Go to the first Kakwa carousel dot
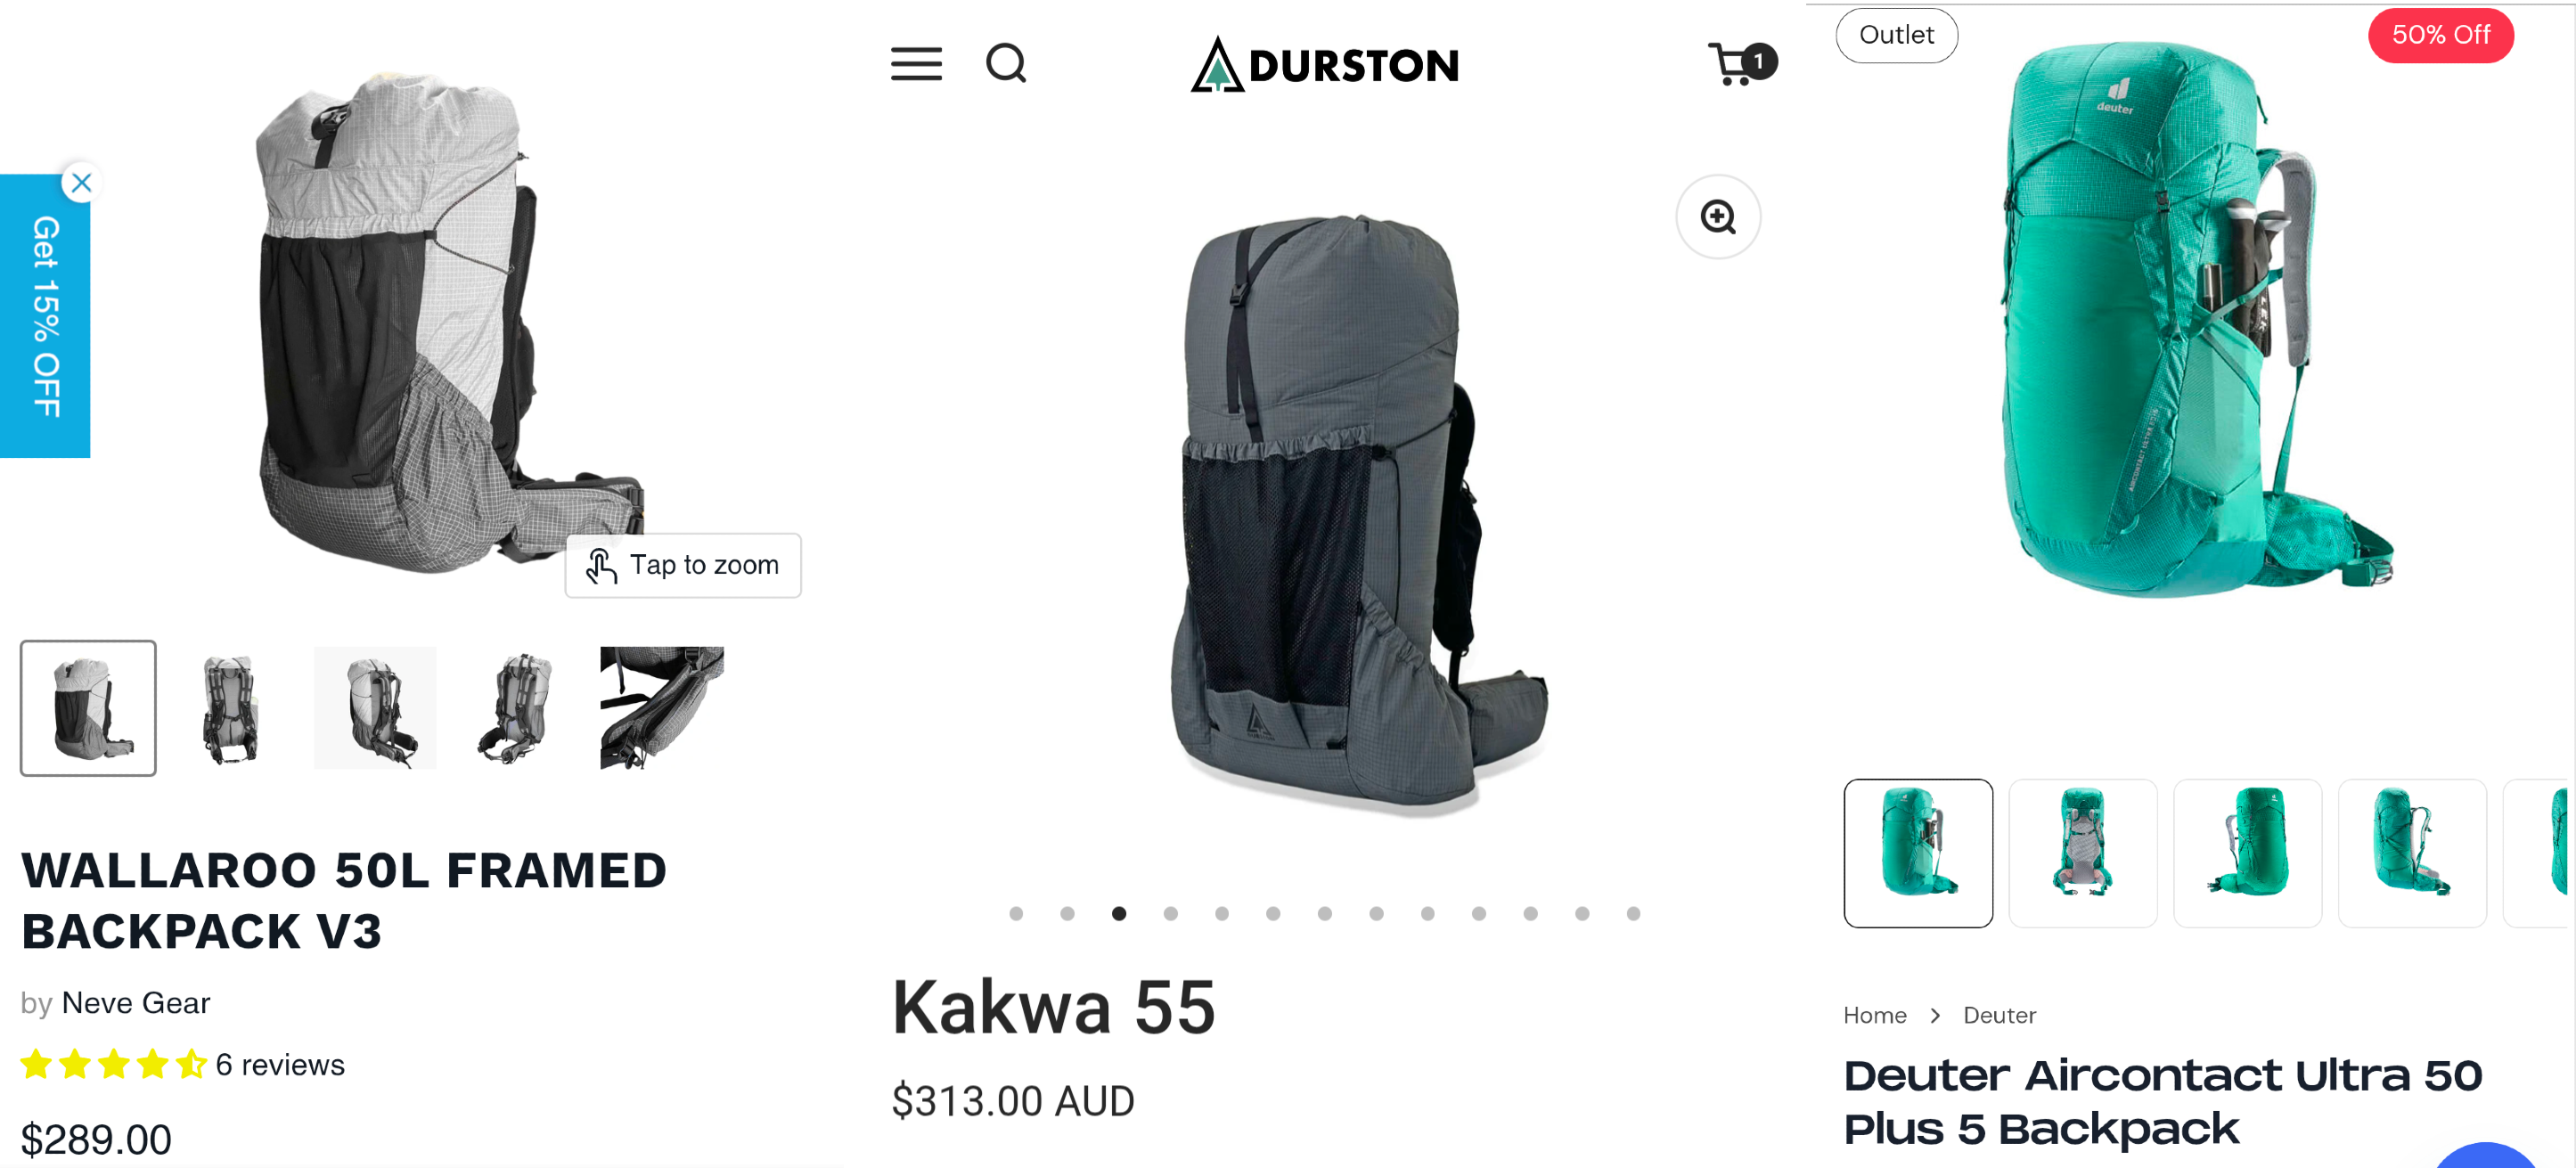2576x1168 pixels. pos(1016,914)
